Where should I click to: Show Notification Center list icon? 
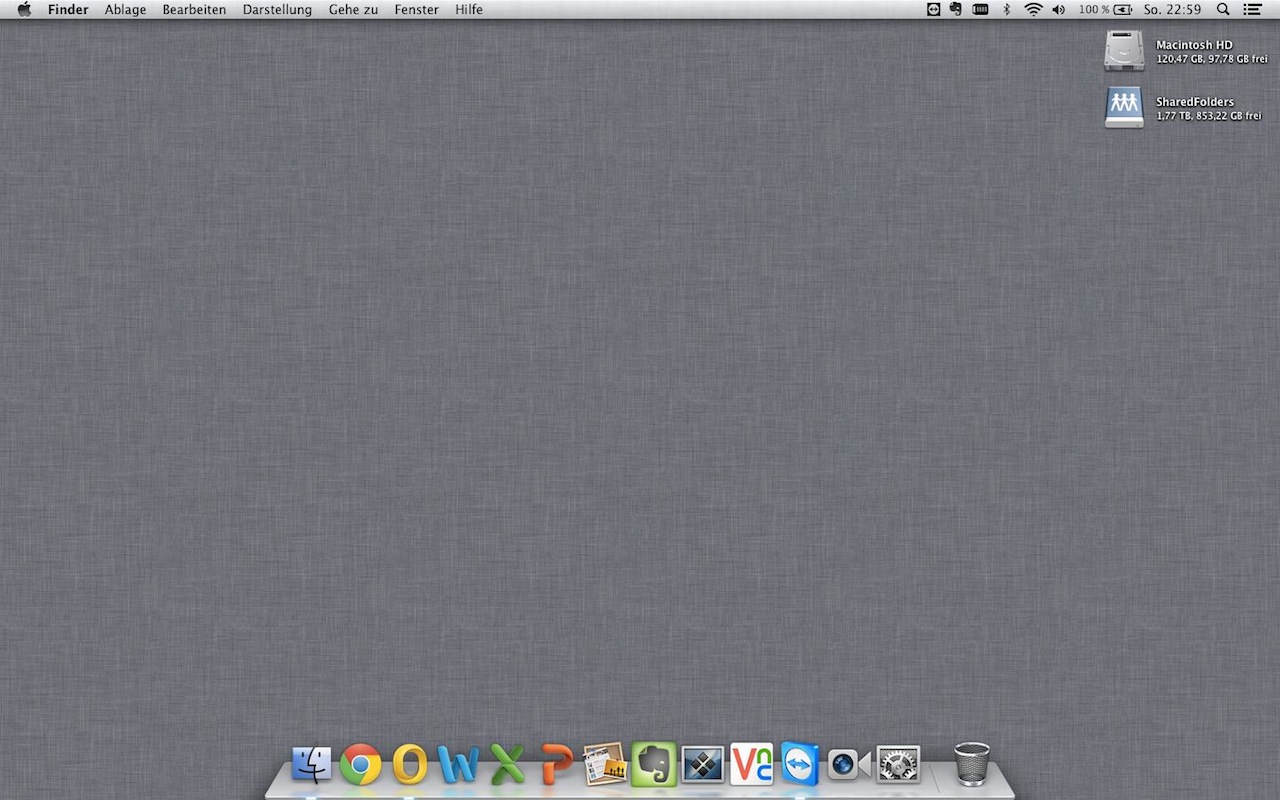[1252, 10]
